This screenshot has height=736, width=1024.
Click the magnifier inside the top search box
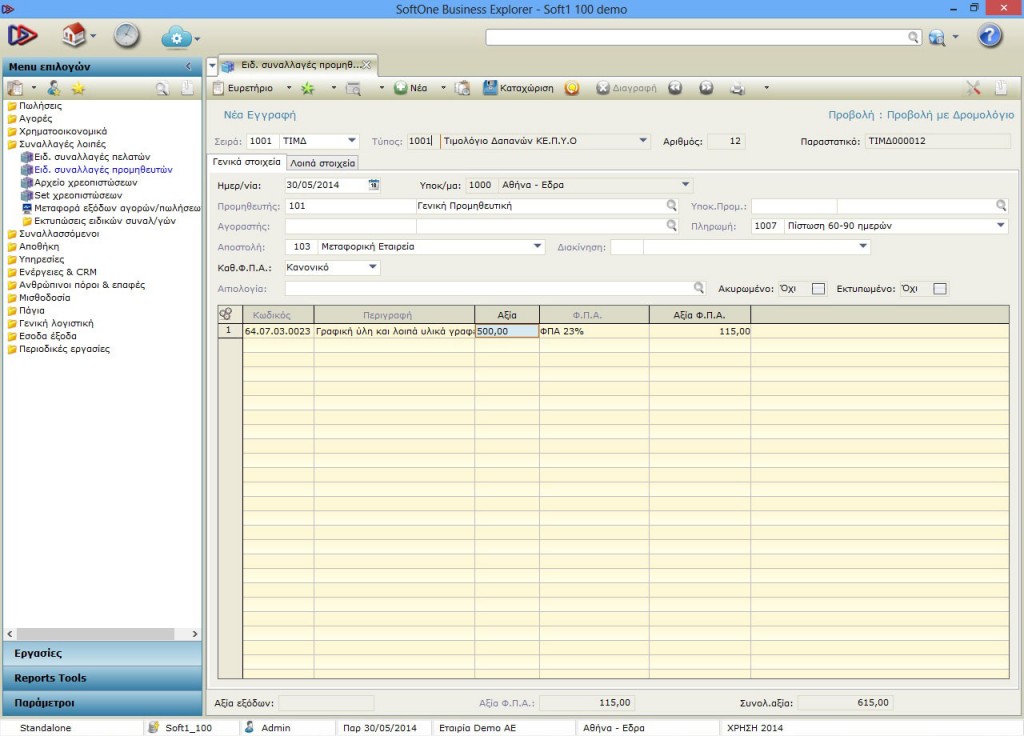pos(914,37)
